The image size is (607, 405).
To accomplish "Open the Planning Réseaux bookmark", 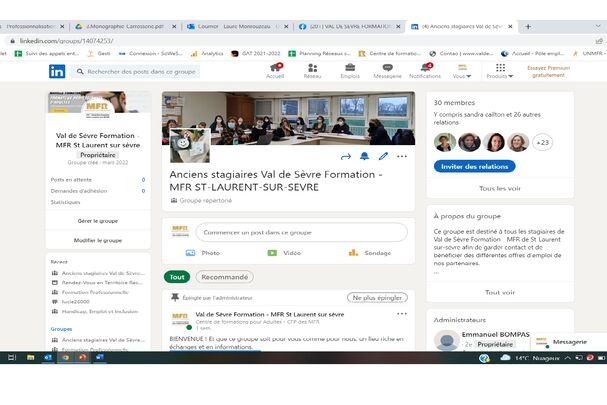I will pos(320,53).
